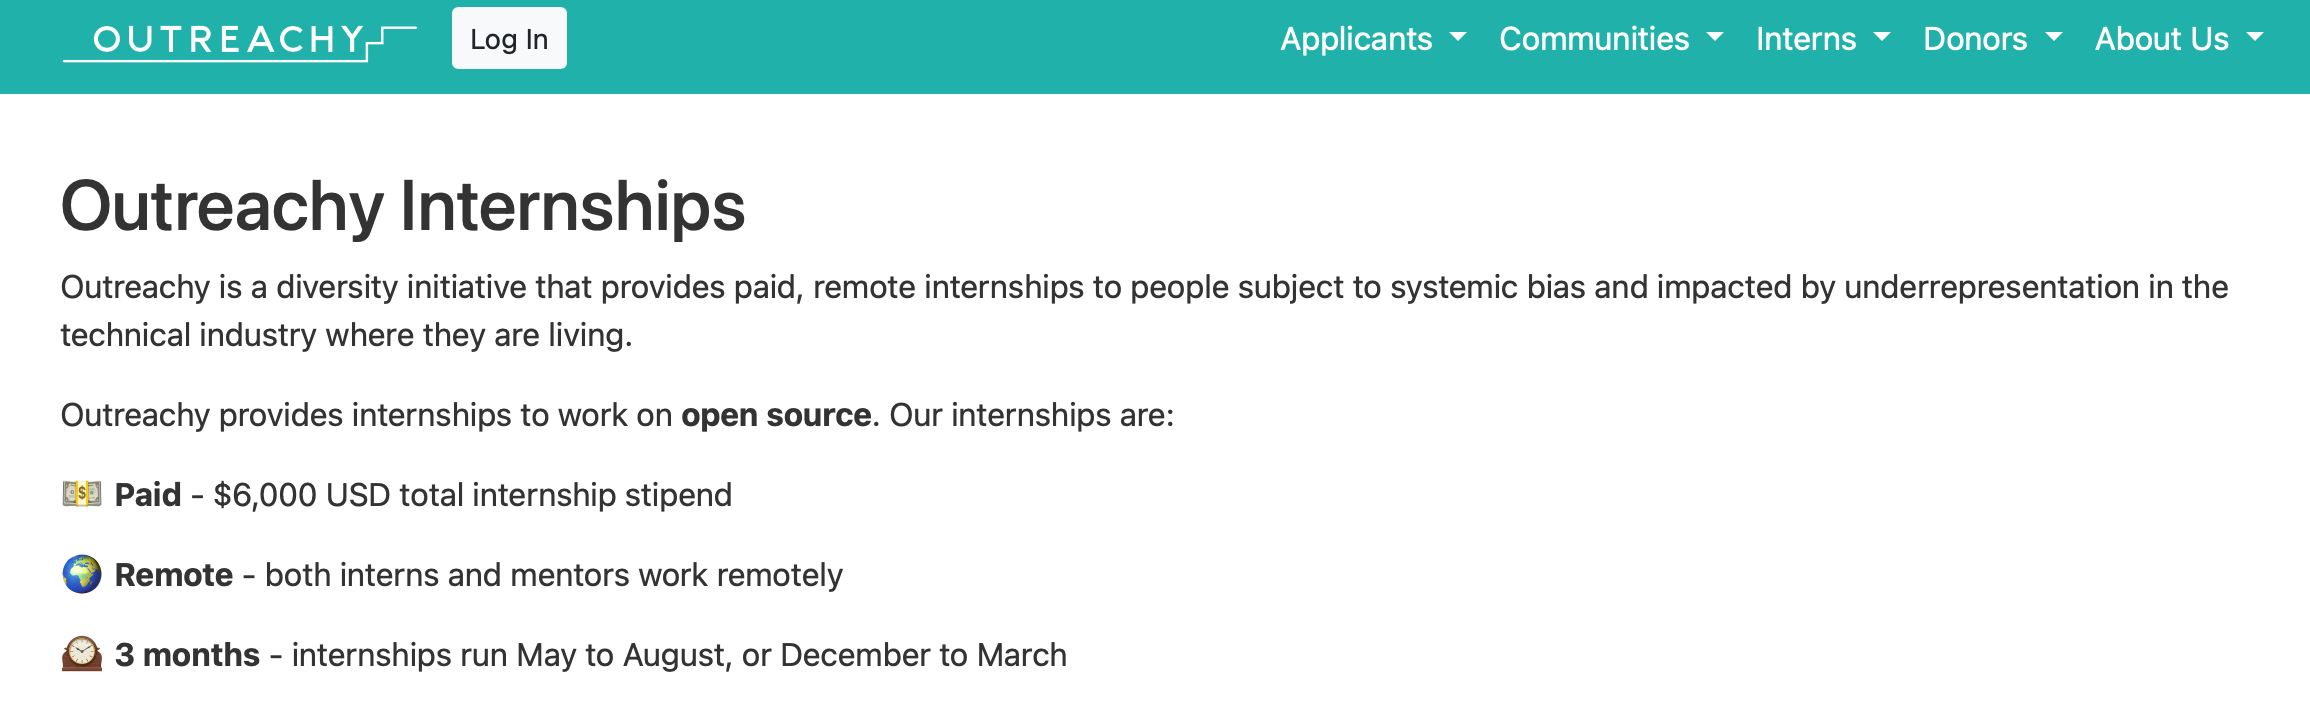Open the Communities menu
This screenshot has width=2310, height=726.
coord(1611,39)
